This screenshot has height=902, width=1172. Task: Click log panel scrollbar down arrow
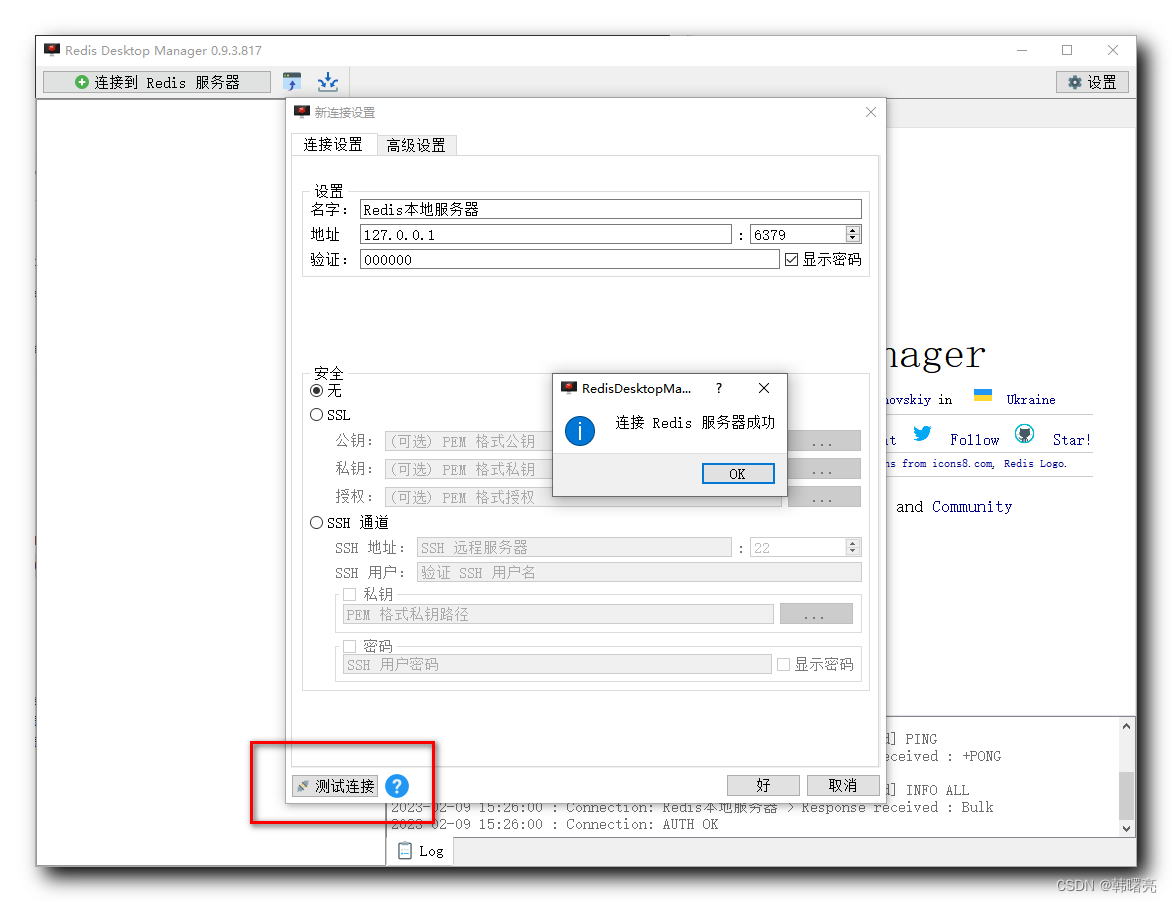click(x=1126, y=828)
